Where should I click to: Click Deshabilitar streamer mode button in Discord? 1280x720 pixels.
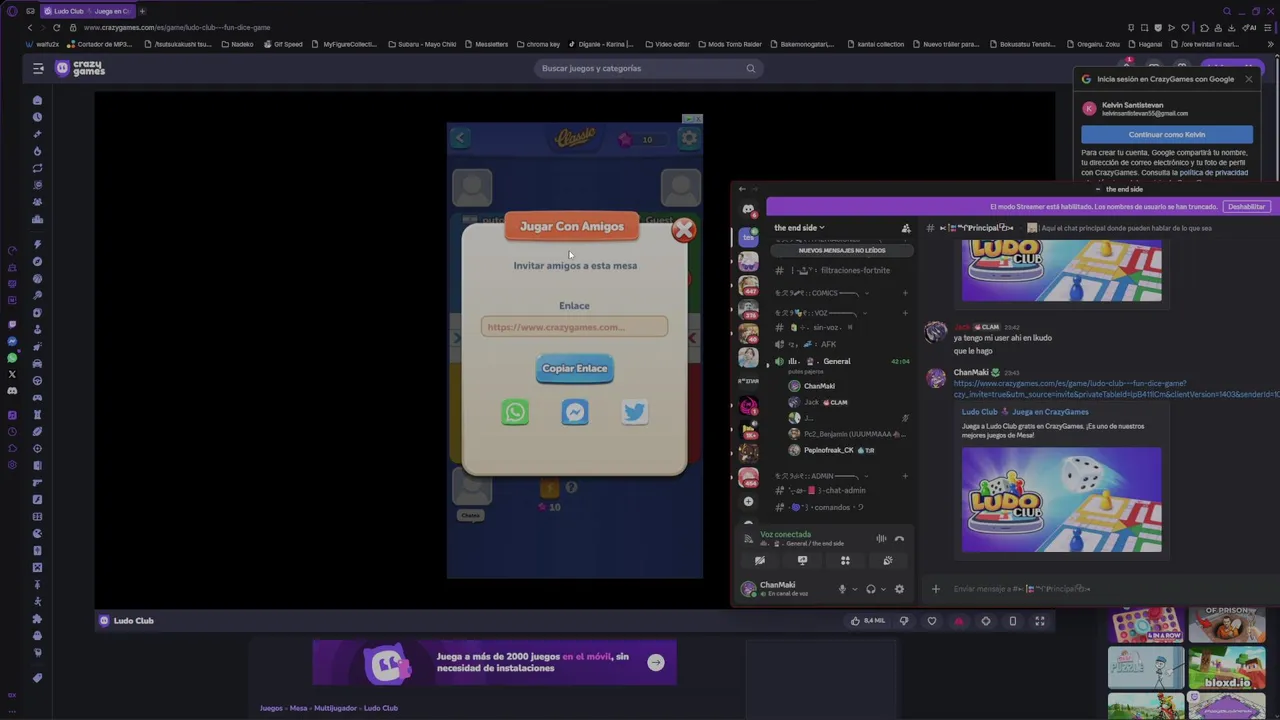pyautogui.click(x=1246, y=207)
